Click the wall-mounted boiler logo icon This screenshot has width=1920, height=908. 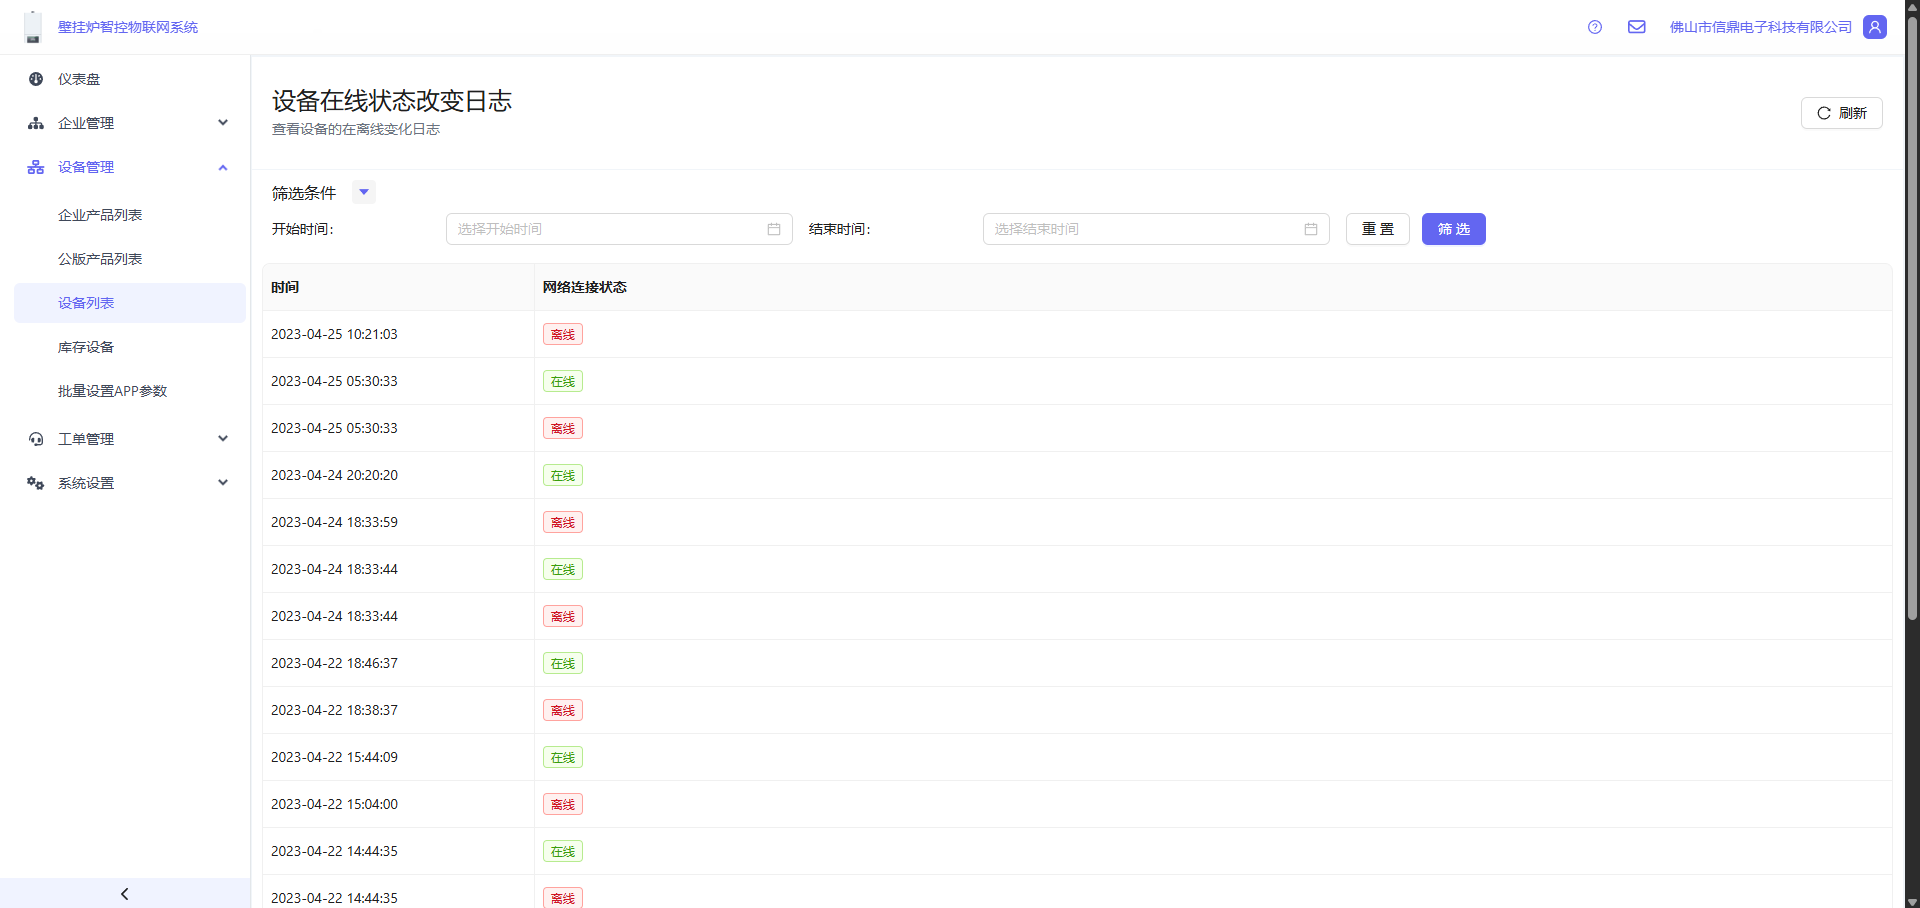33,27
